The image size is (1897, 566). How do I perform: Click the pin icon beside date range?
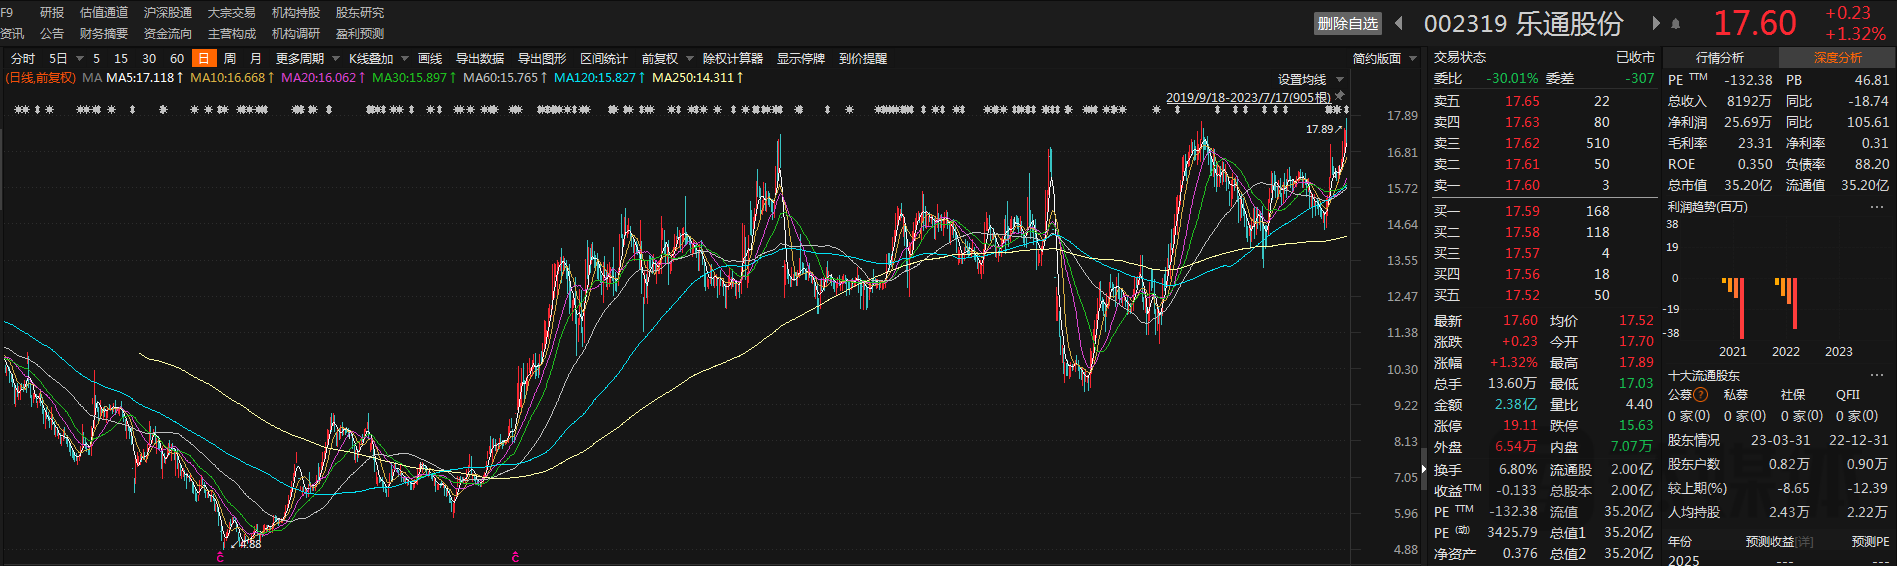(x=1340, y=96)
